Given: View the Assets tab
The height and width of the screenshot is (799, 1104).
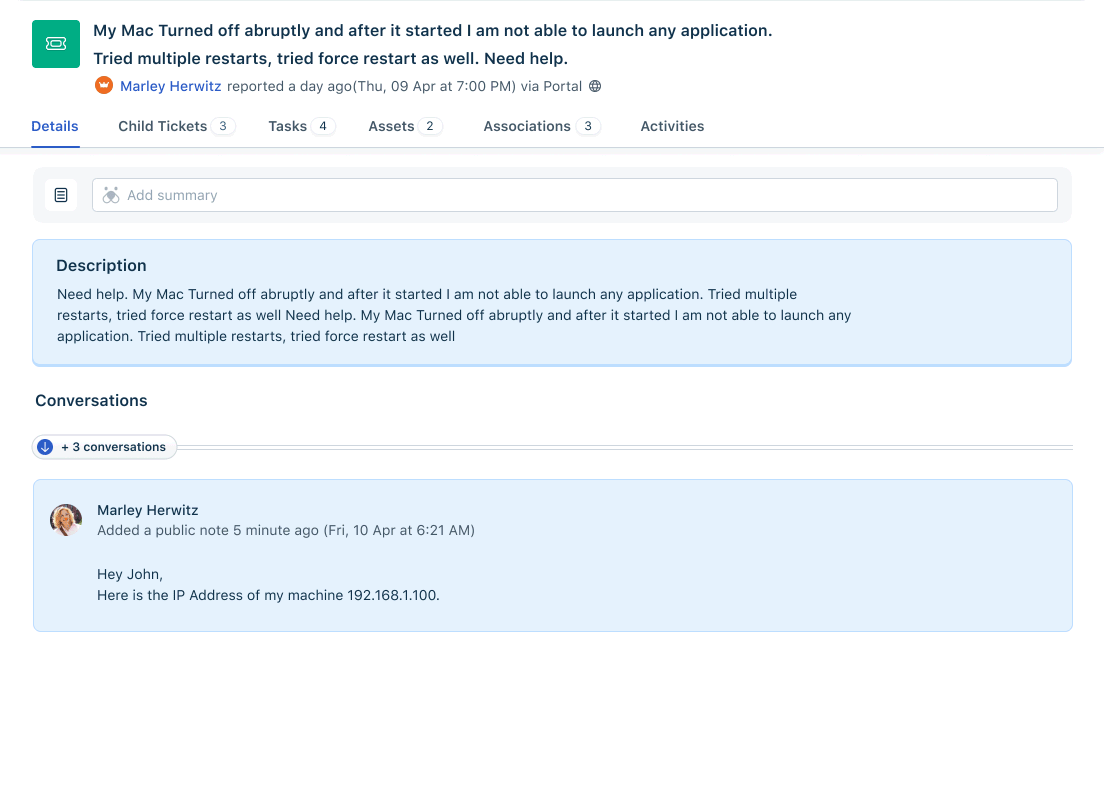Looking at the screenshot, I should [390, 126].
